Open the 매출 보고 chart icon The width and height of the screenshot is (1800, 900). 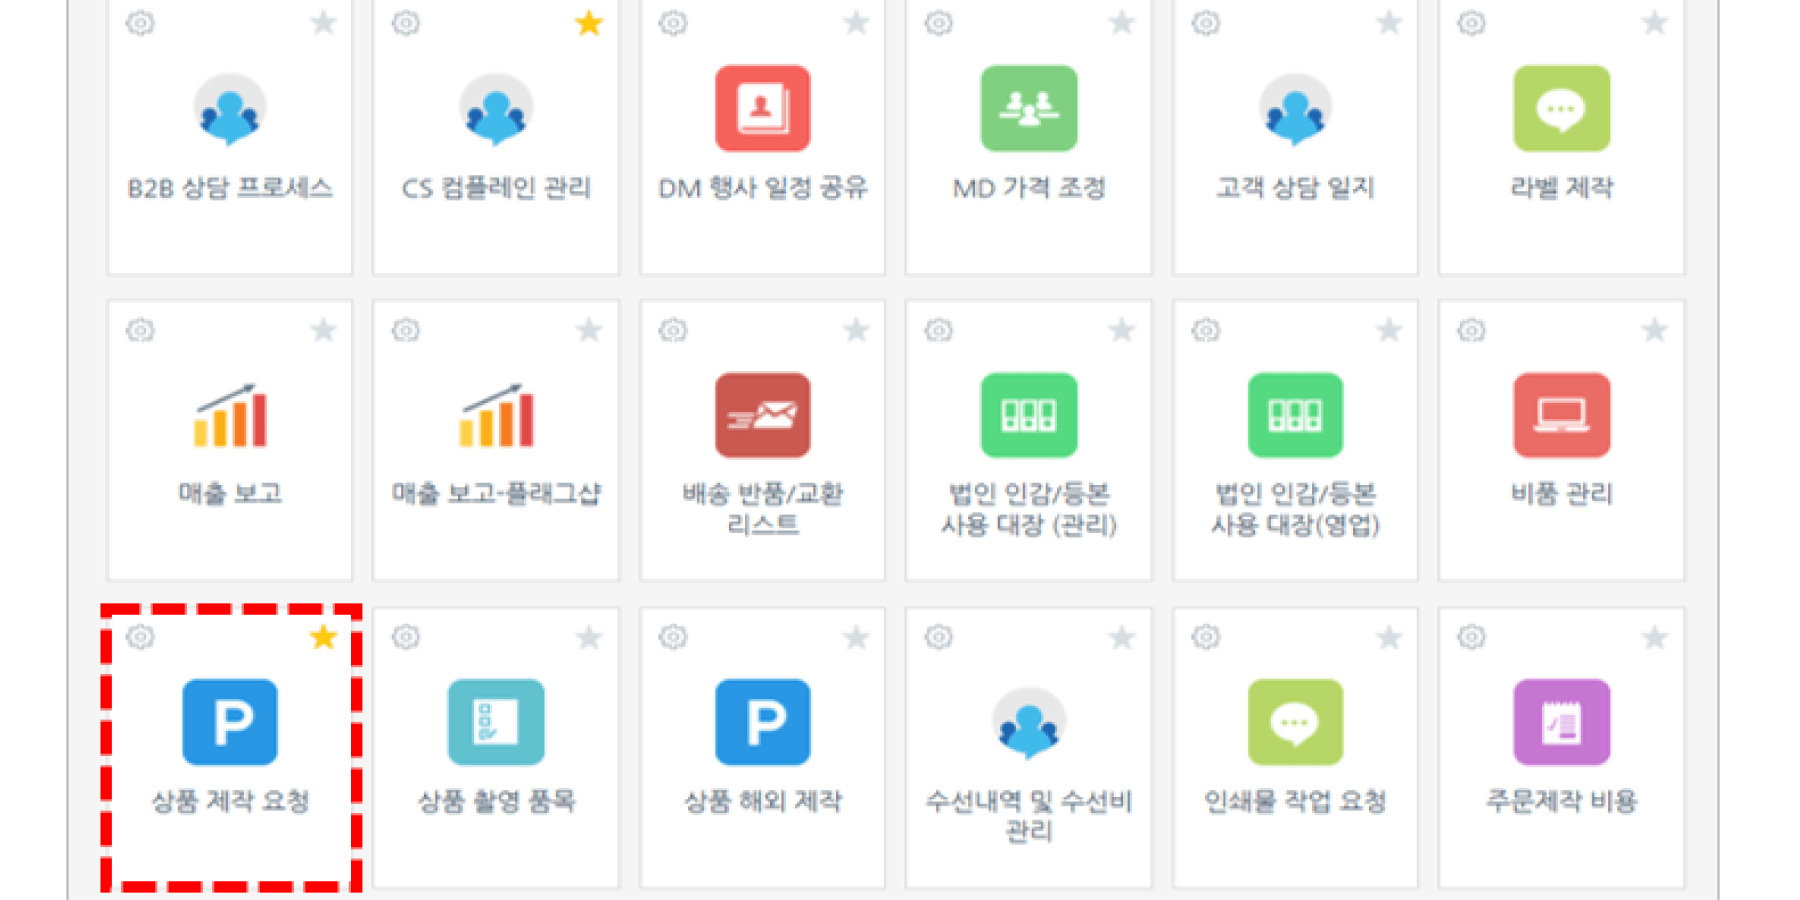click(230, 415)
